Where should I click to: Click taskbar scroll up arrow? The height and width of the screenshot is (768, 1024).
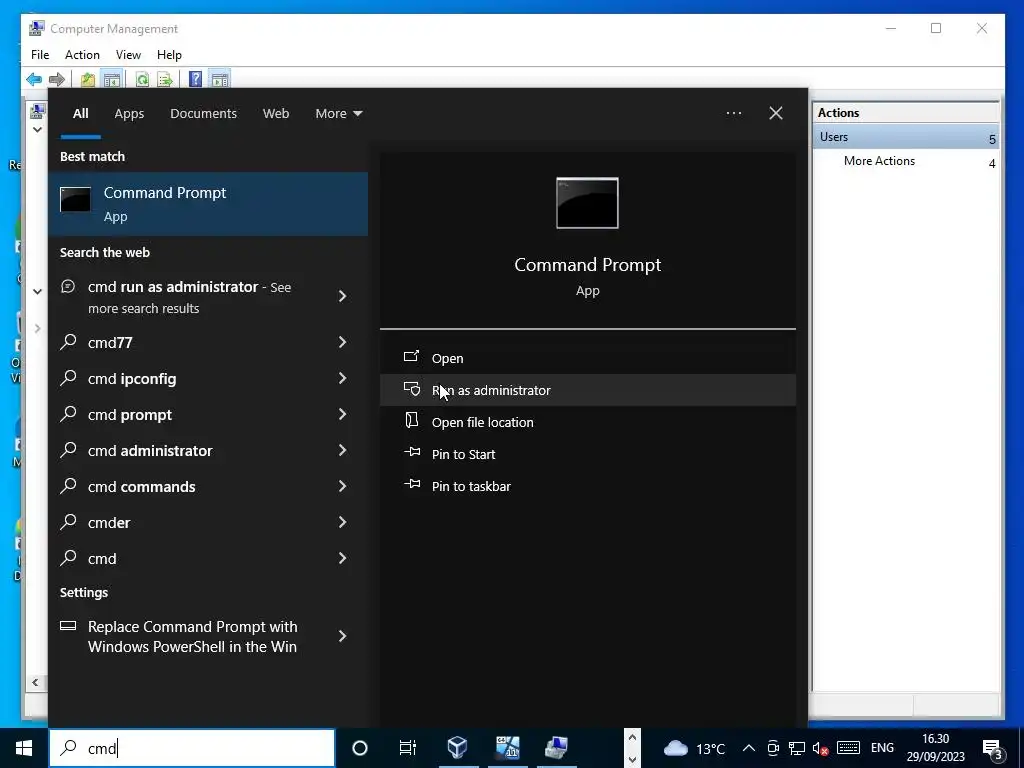(x=632, y=737)
